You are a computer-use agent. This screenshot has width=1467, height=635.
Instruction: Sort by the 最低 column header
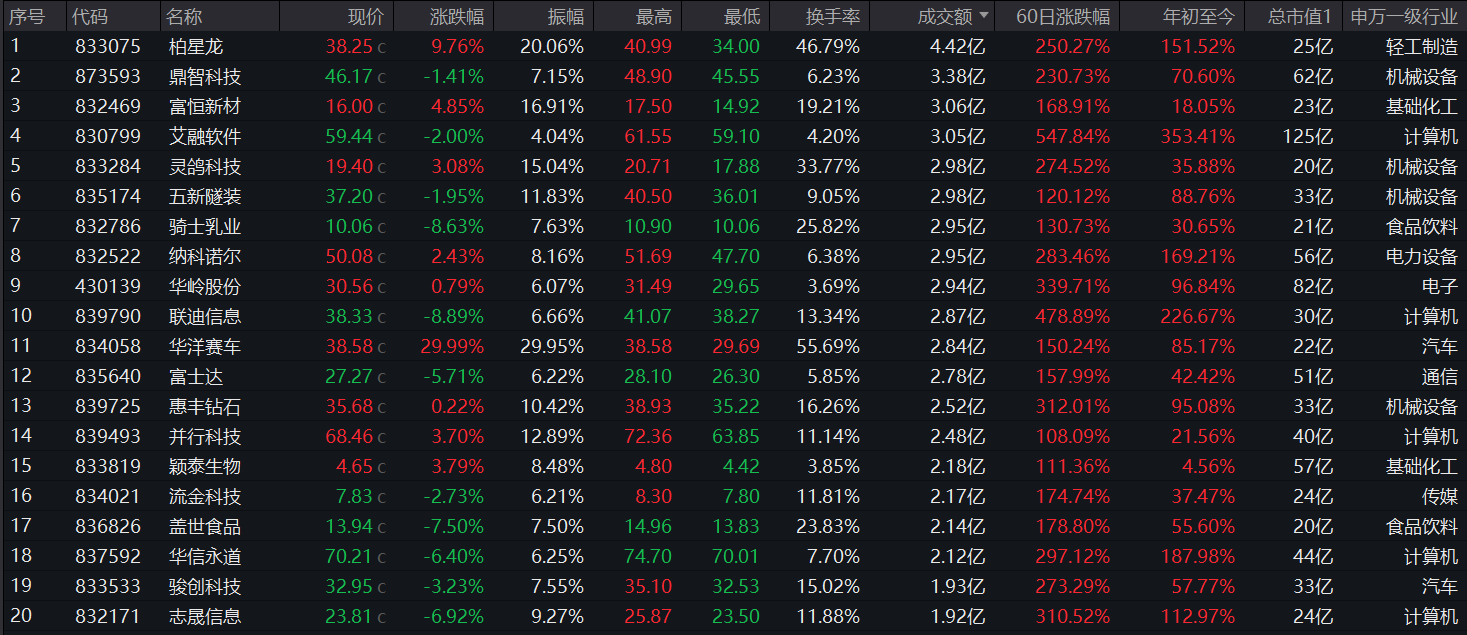click(742, 16)
